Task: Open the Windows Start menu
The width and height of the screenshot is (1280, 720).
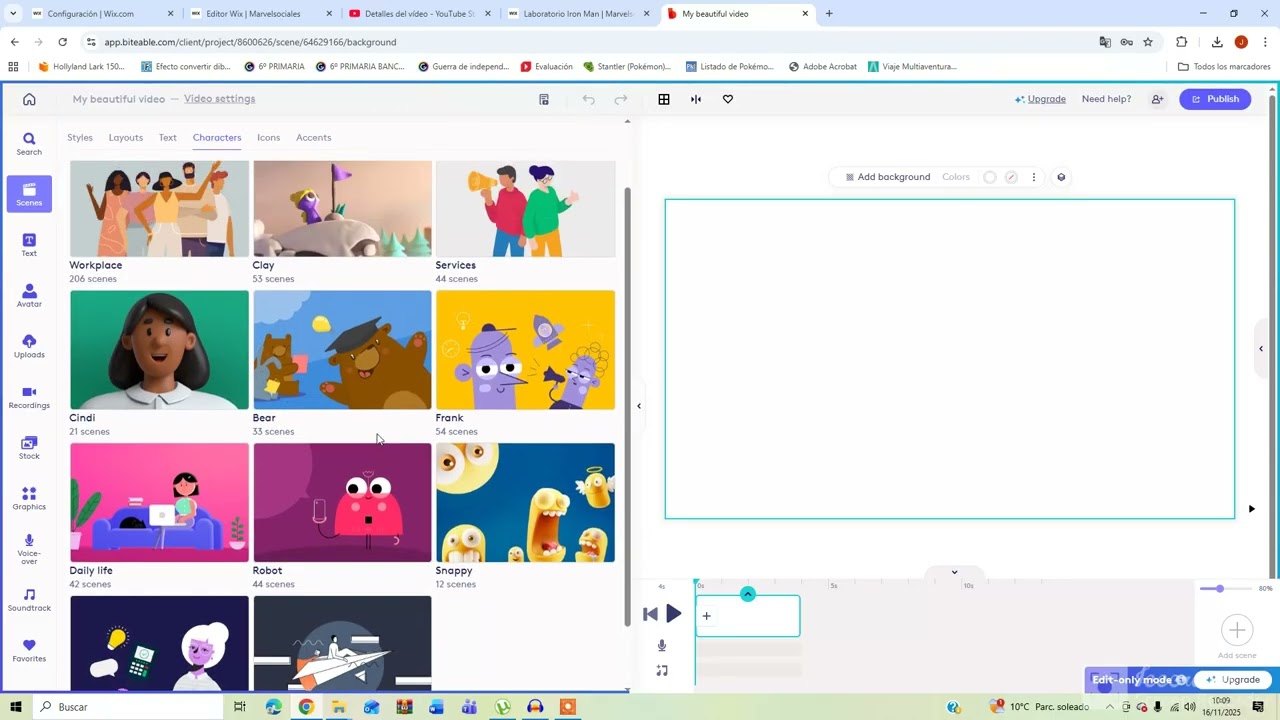Action: [x=16, y=707]
